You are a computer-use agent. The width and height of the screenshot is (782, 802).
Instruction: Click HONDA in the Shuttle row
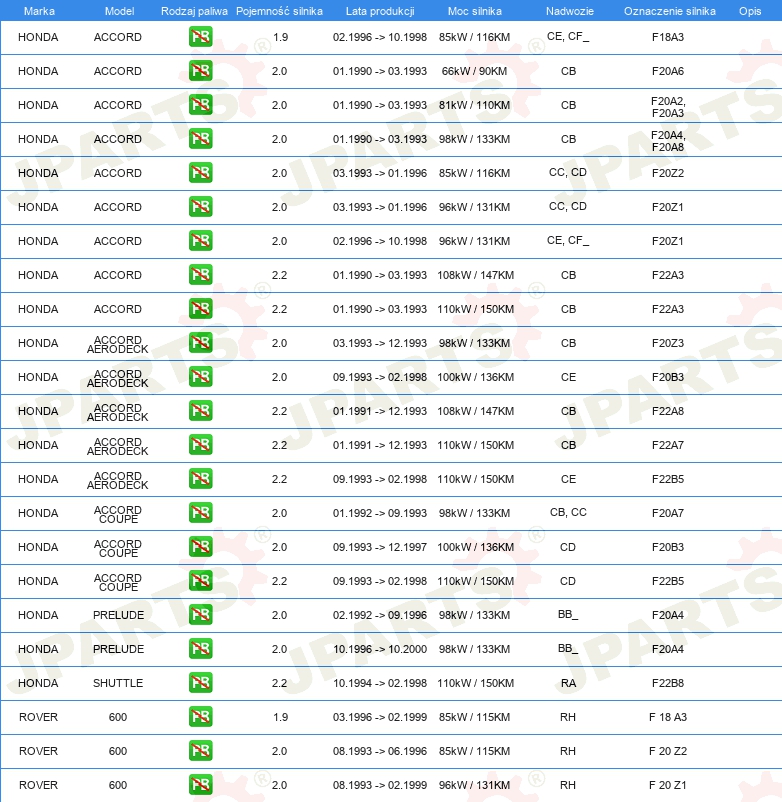38,683
